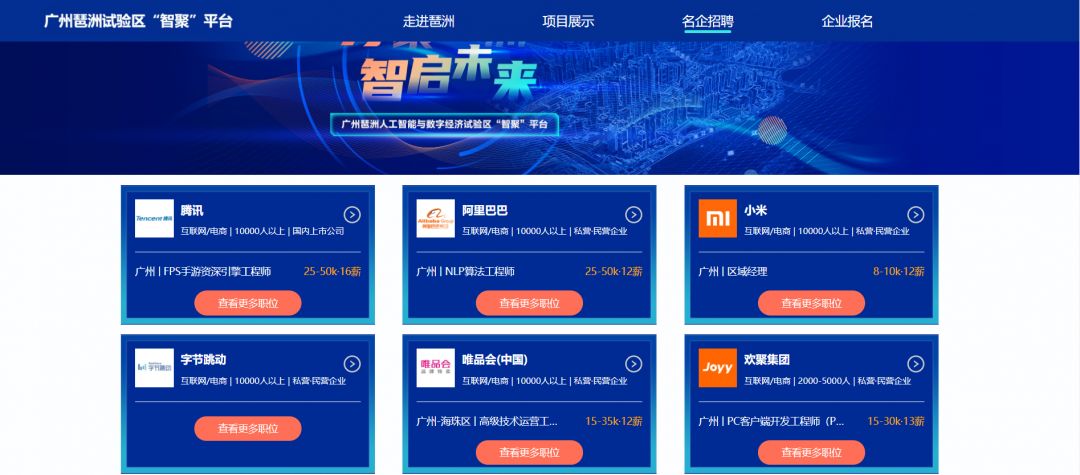Click the 智启未来 banner image
The width and height of the screenshot is (1080, 475).
pos(540,107)
